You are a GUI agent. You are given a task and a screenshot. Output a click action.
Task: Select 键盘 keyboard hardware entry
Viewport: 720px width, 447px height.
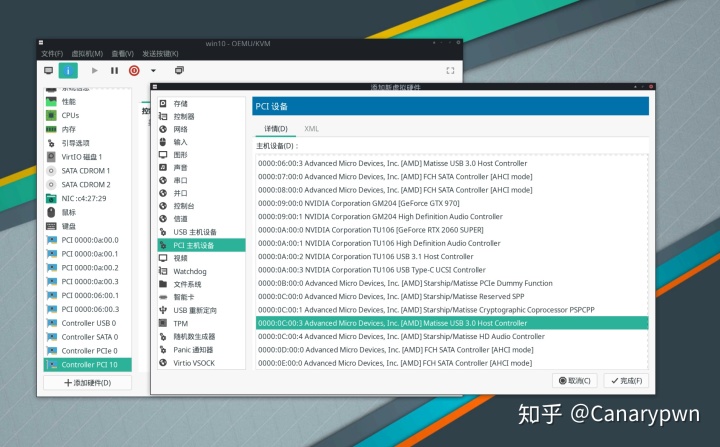(87, 226)
